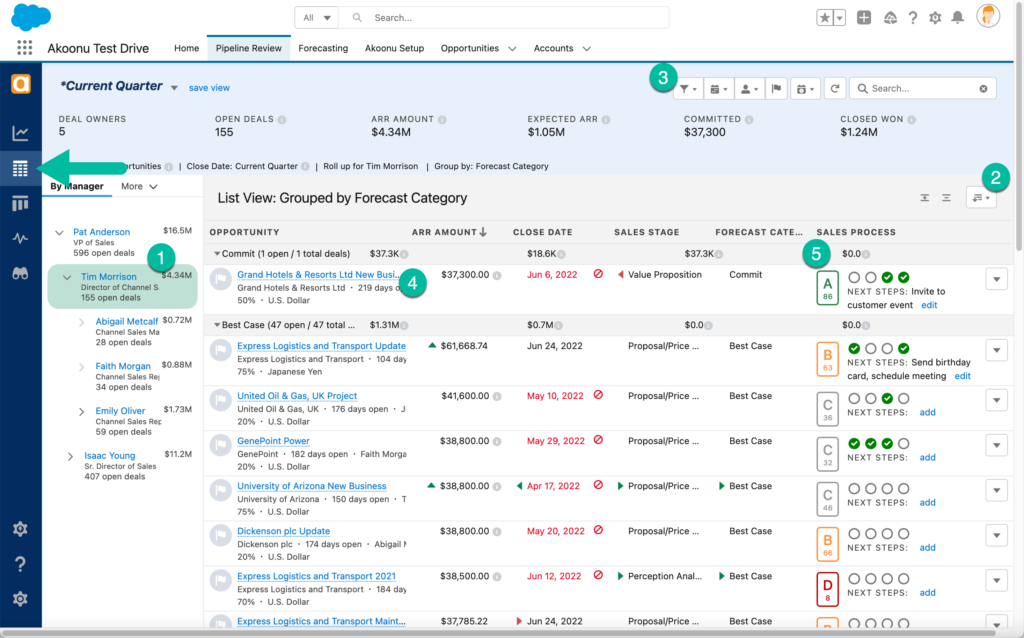This screenshot has width=1024, height=638.
Task: Expand Abigail Metcalf in manager tree
Action: (82, 322)
